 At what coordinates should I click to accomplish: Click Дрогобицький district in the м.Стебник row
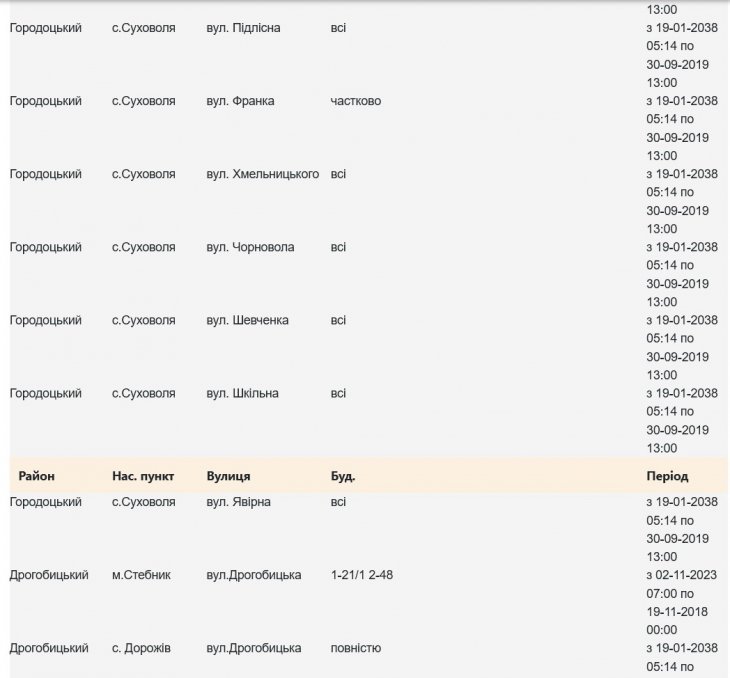point(49,575)
